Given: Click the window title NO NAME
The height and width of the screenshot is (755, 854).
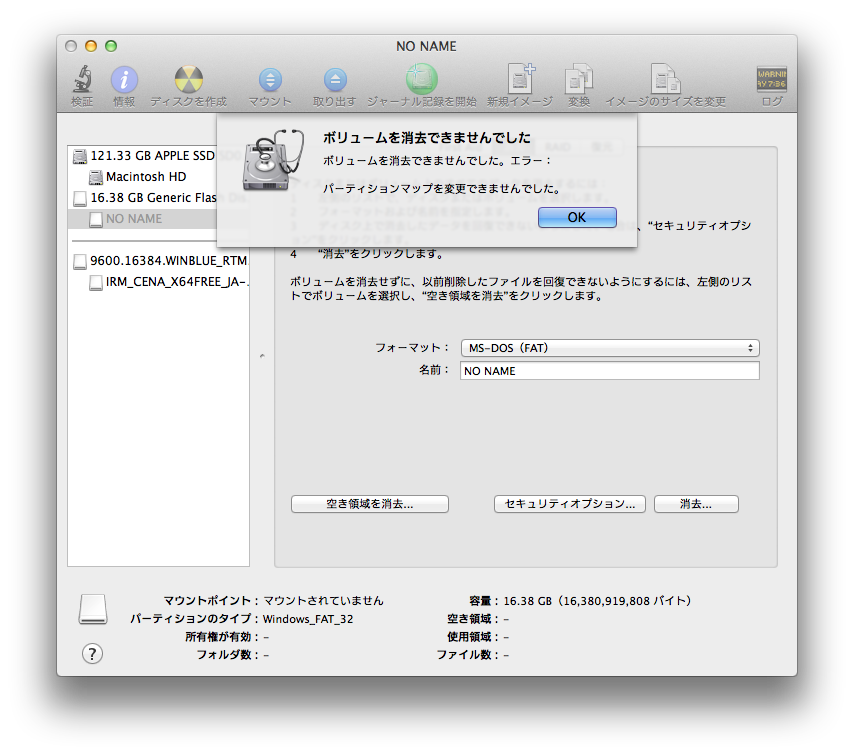Looking at the screenshot, I should [x=426, y=46].
